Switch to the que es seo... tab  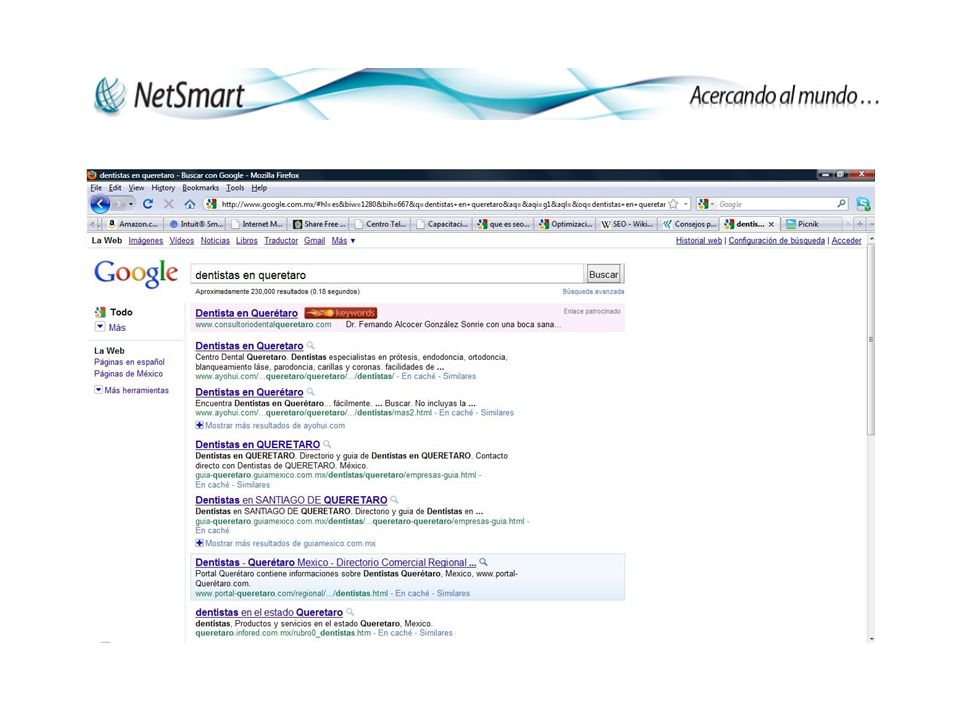point(504,224)
